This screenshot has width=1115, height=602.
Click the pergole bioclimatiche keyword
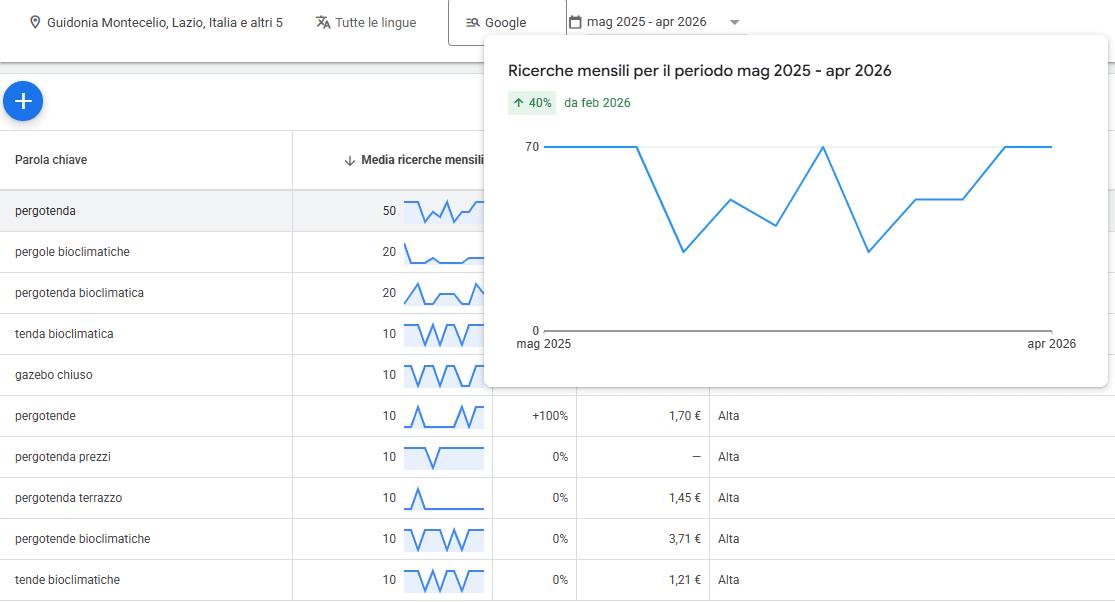(x=73, y=252)
